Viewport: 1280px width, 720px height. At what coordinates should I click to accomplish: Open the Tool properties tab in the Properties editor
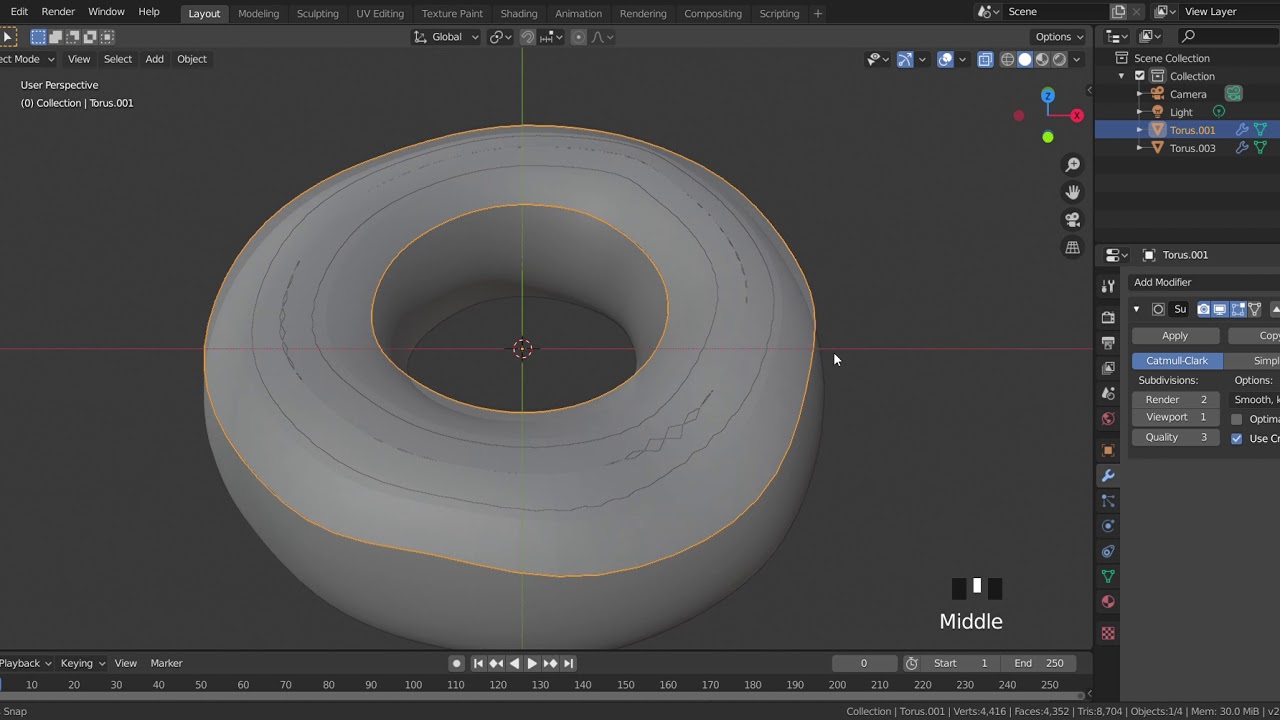pyautogui.click(x=1108, y=286)
